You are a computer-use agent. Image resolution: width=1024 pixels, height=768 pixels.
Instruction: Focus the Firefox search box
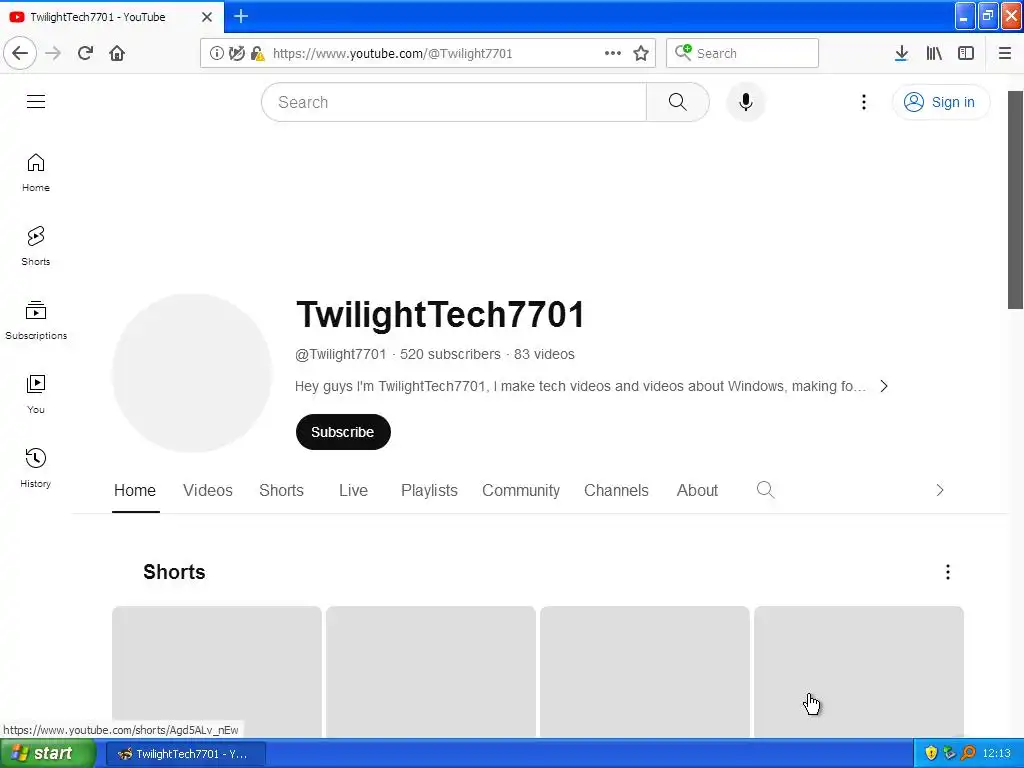pyautogui.click(x=742, y=53)
